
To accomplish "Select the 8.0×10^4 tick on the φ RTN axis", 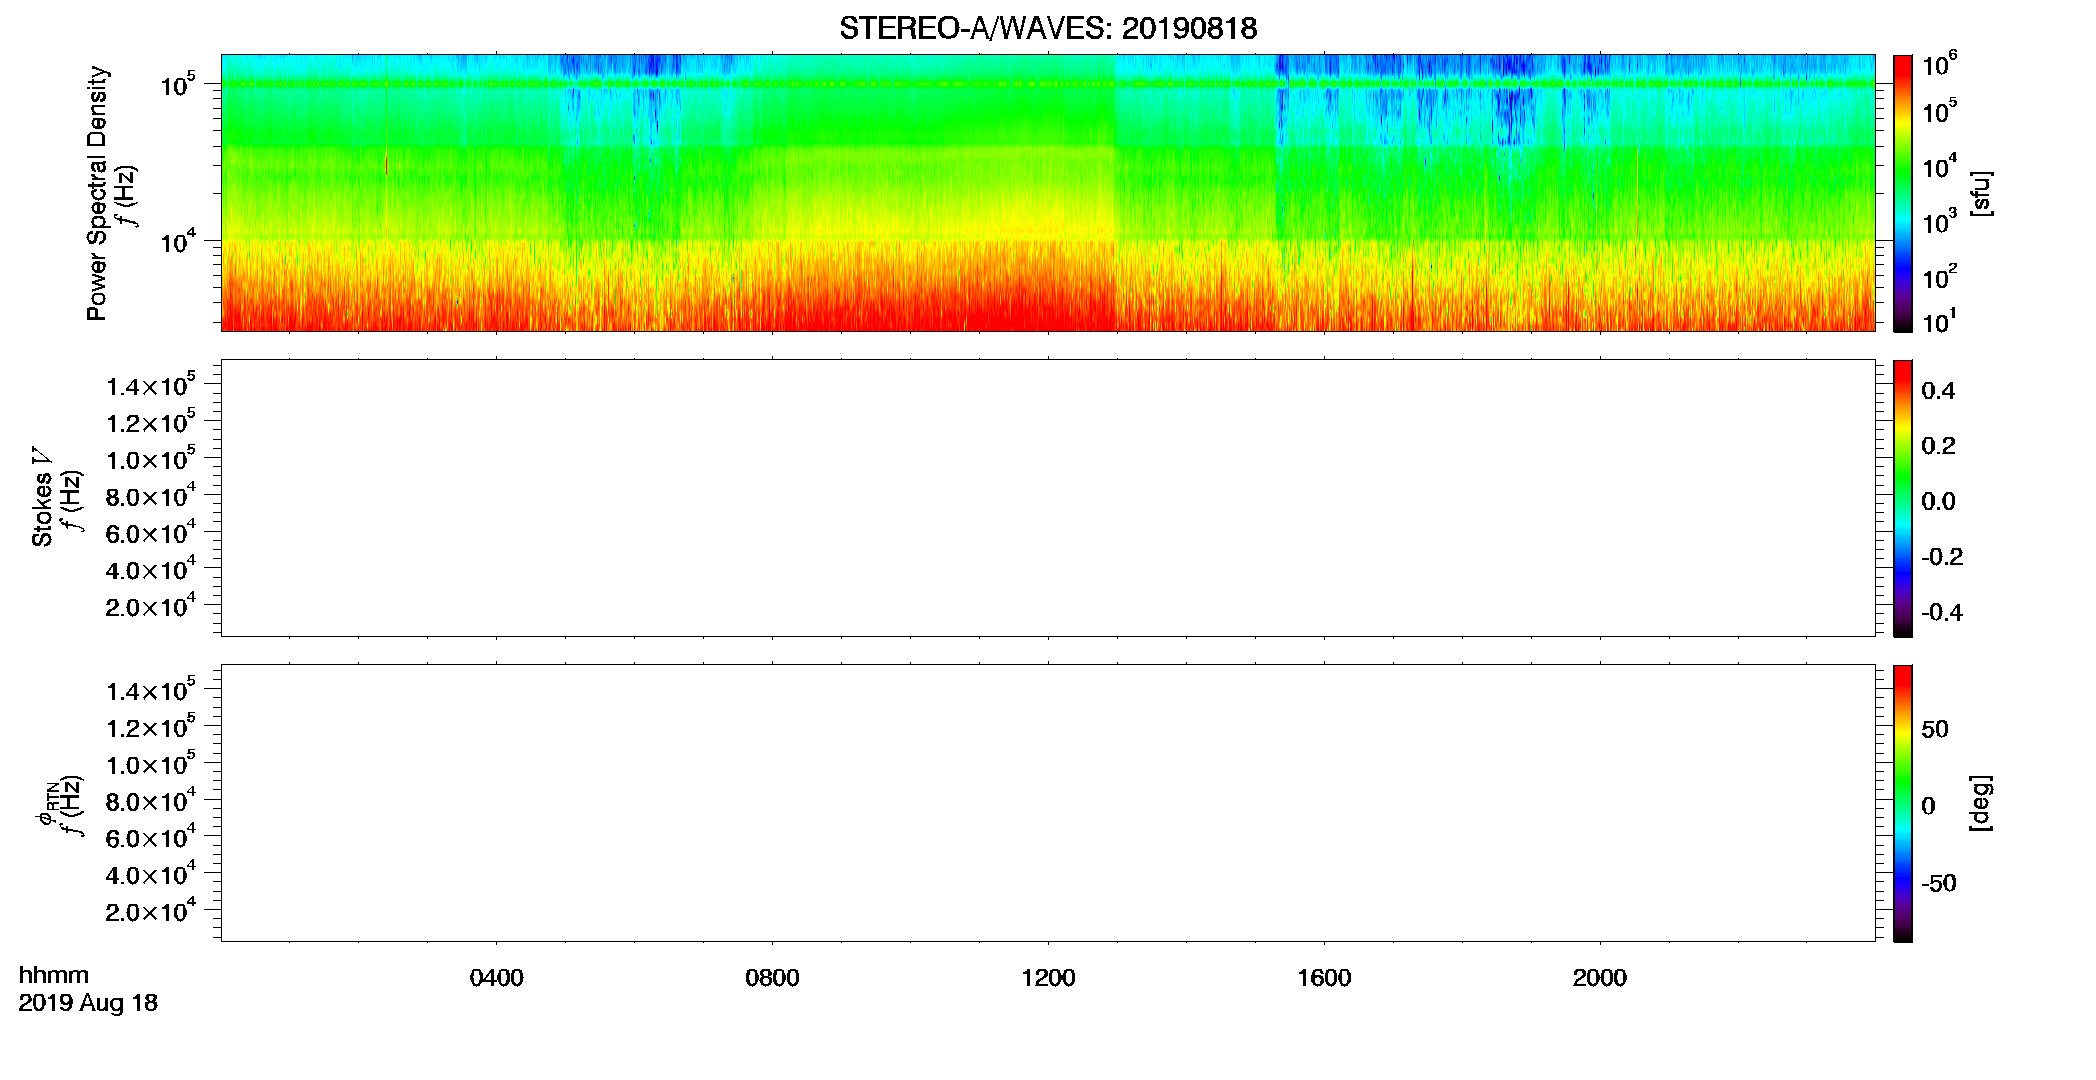I will tap(150, 801).
